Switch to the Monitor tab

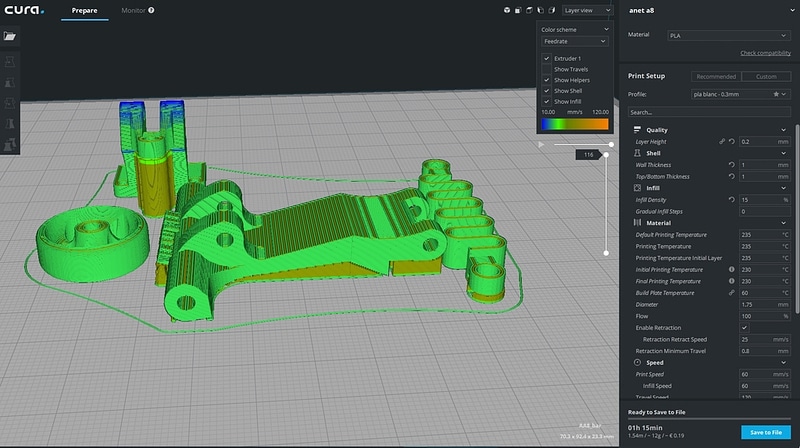pos(133,10)
